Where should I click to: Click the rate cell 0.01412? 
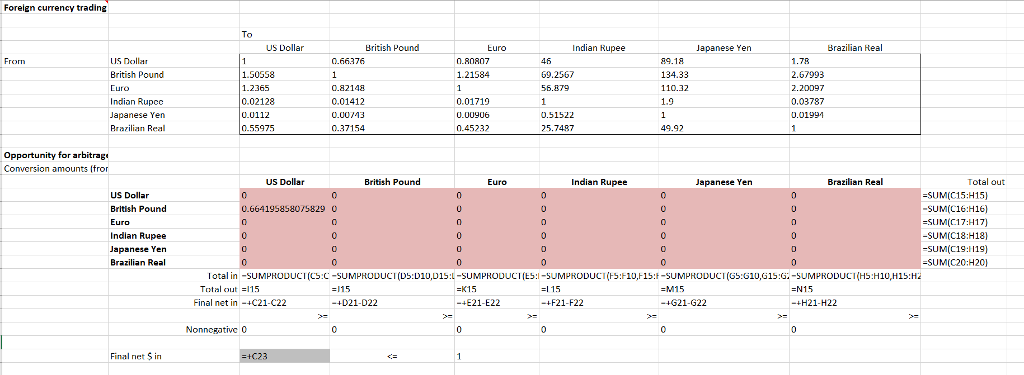(x=392, y=101)
